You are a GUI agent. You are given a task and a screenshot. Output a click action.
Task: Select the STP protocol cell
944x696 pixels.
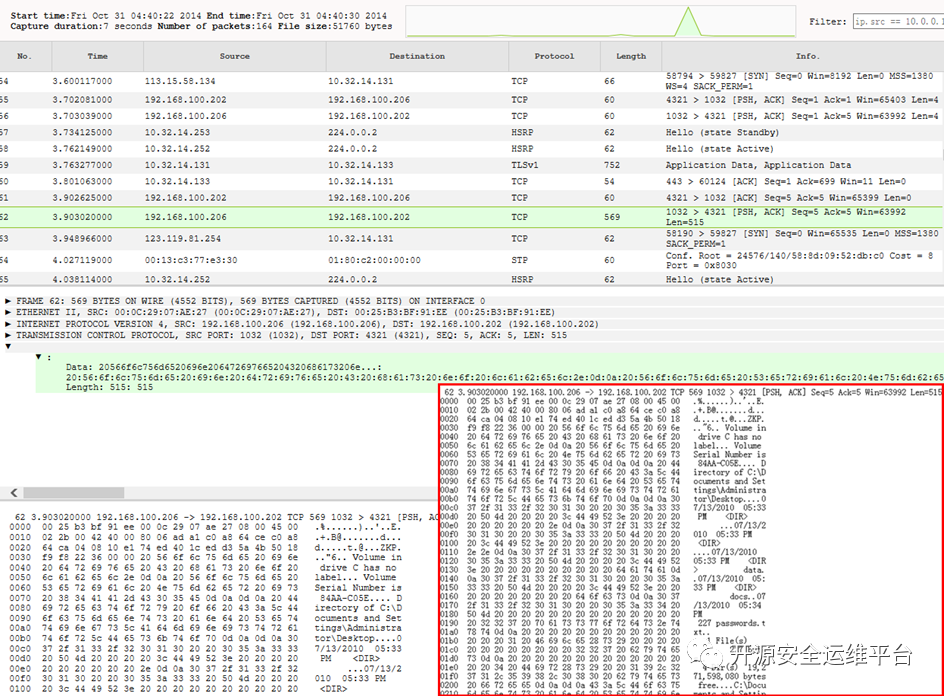click(x=520, y=260)
